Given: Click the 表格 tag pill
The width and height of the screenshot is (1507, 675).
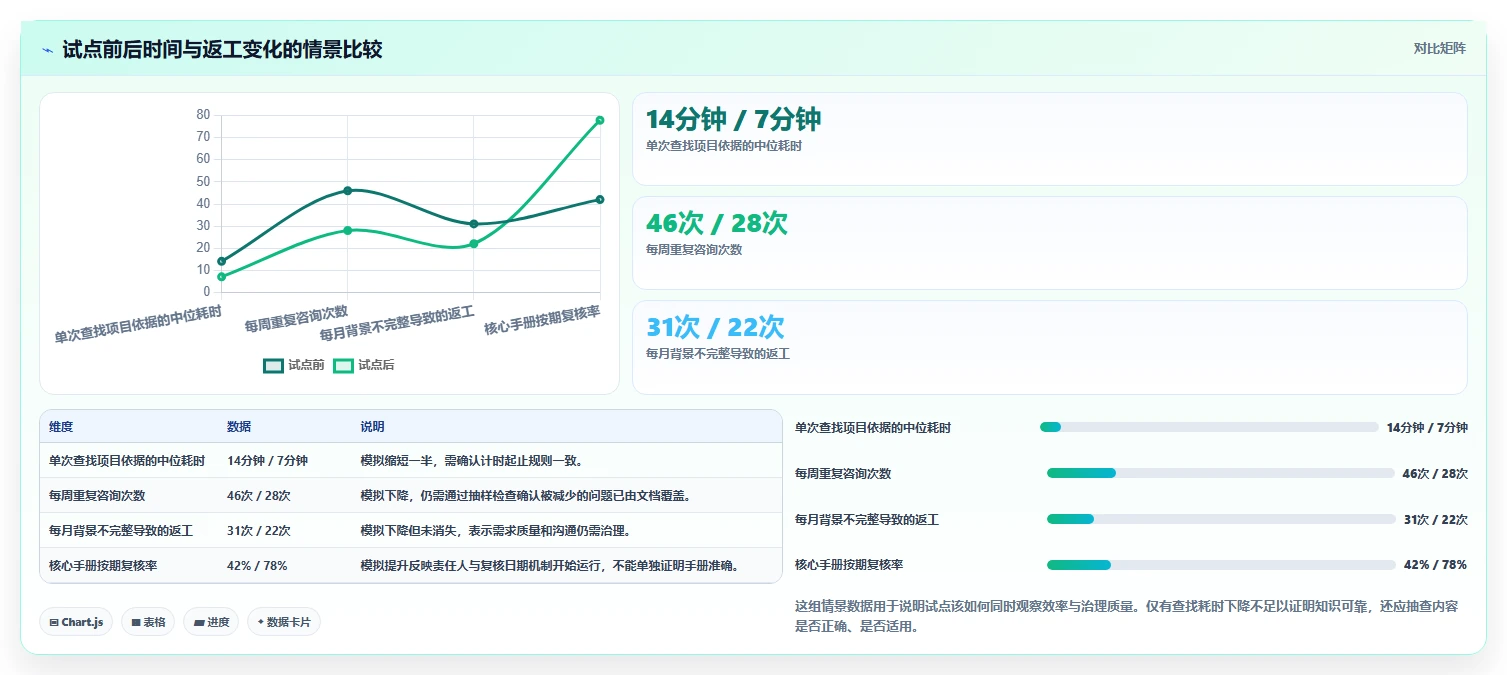Looking at the screenshot, I should click(148, 622).
